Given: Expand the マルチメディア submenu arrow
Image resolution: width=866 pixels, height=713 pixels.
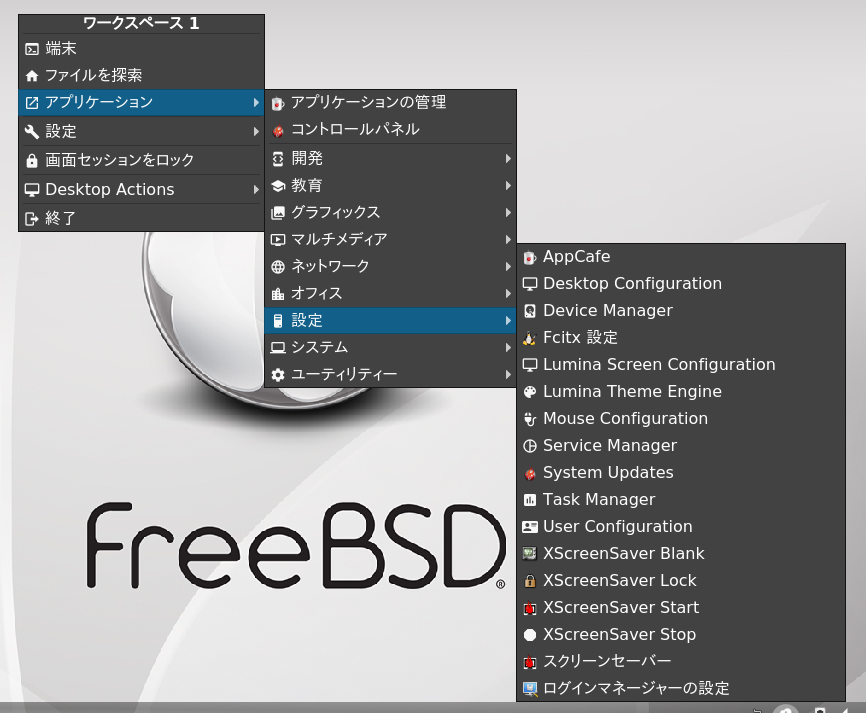Looking at the screenshot, I should [508, 240].
